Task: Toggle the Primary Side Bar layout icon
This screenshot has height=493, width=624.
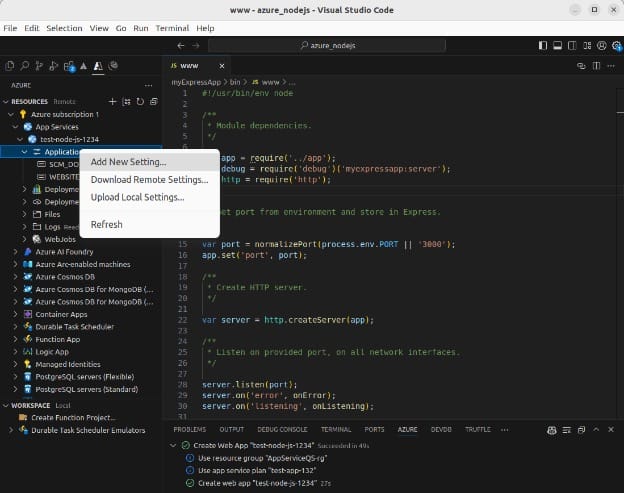Action: (543, 45)
